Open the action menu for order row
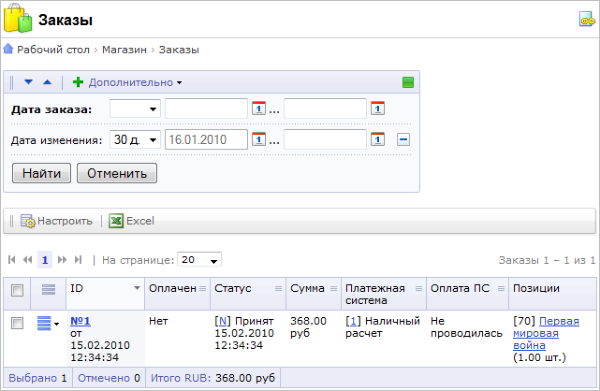The width and height of the screenshot is (600, 391). (48, 323)
